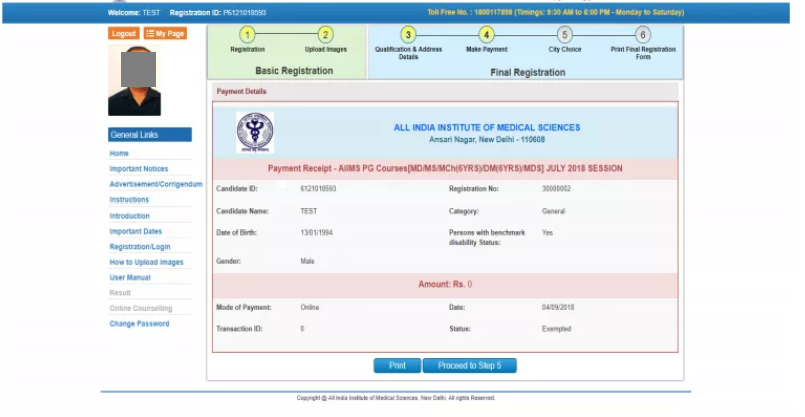Open How to Upload Images link
This screenshot has width=805, height=417.
click(146, 262)
